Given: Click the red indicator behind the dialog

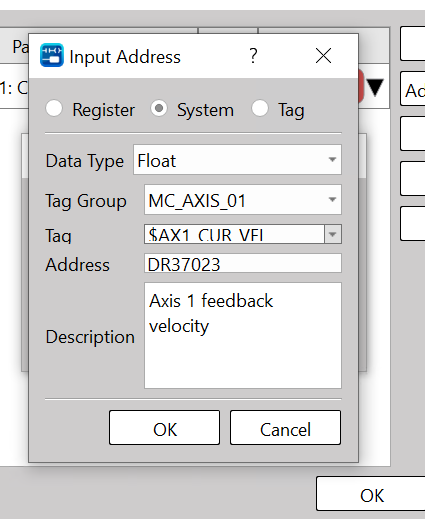Looking at the screenshot, I should pos(361,86).
